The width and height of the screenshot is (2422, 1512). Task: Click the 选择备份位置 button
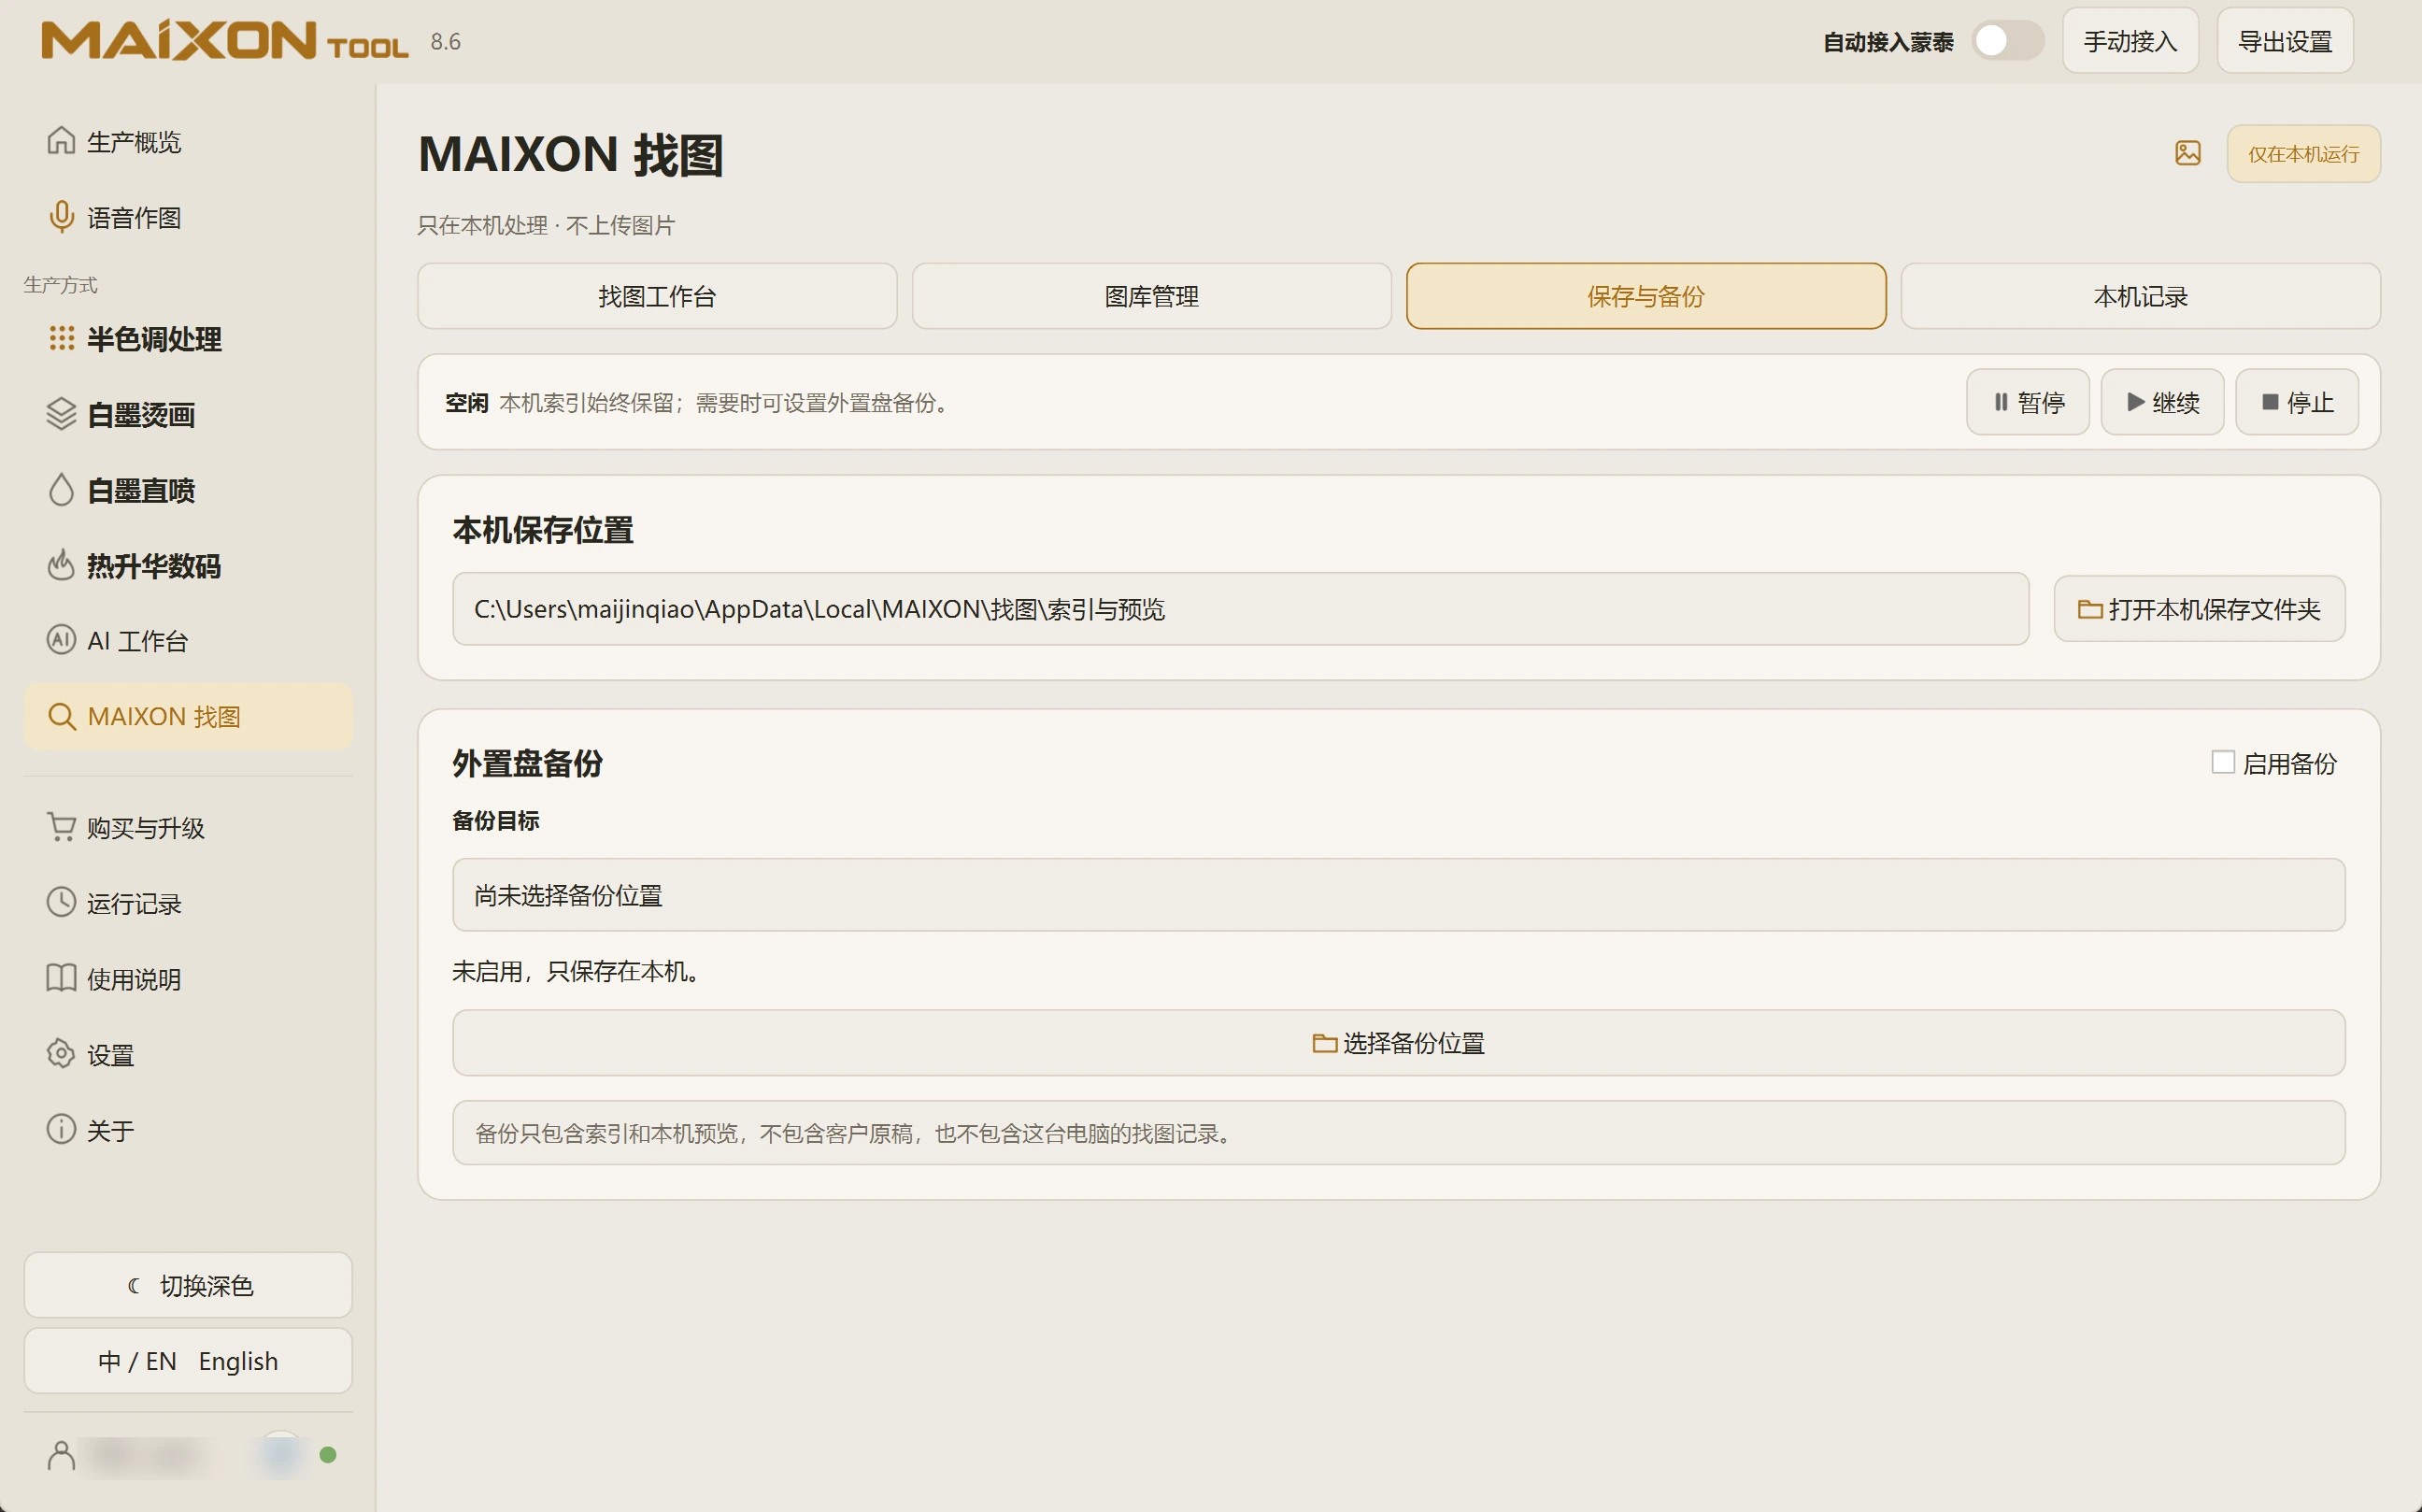point(1398,1043)
